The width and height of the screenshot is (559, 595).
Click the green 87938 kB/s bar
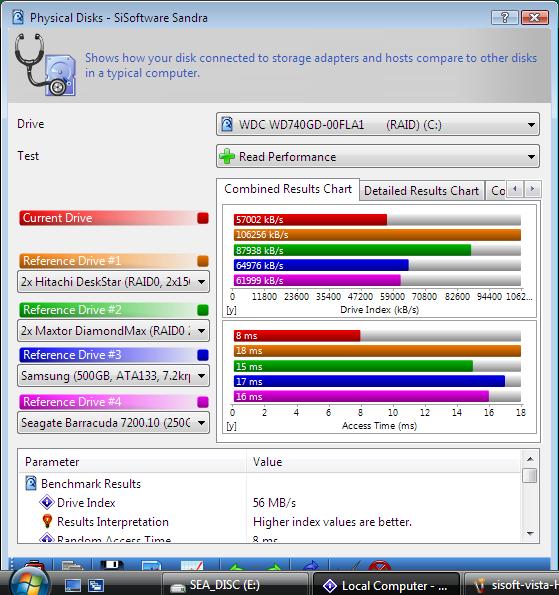point(352,250)
